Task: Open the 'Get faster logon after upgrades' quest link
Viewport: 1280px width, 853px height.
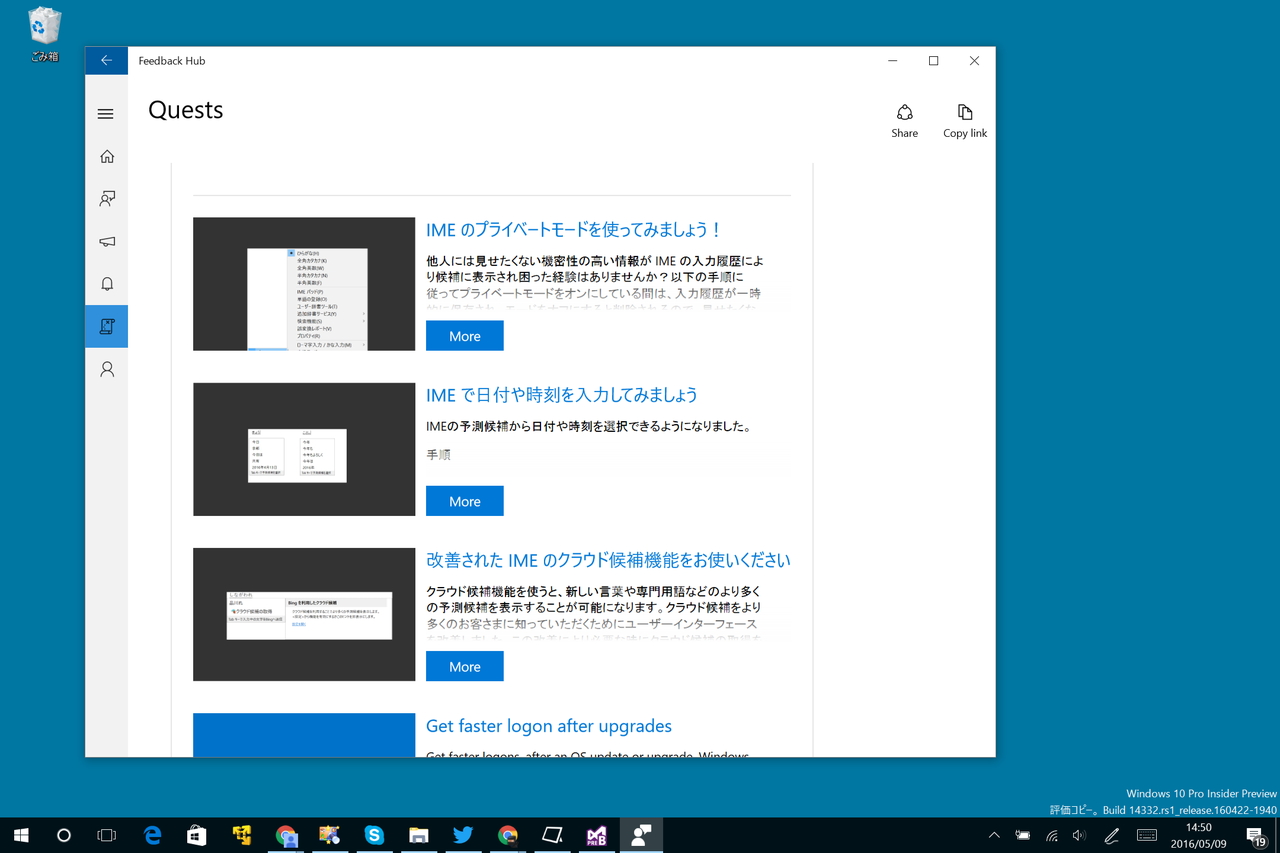Action: (x=548, y=725)
